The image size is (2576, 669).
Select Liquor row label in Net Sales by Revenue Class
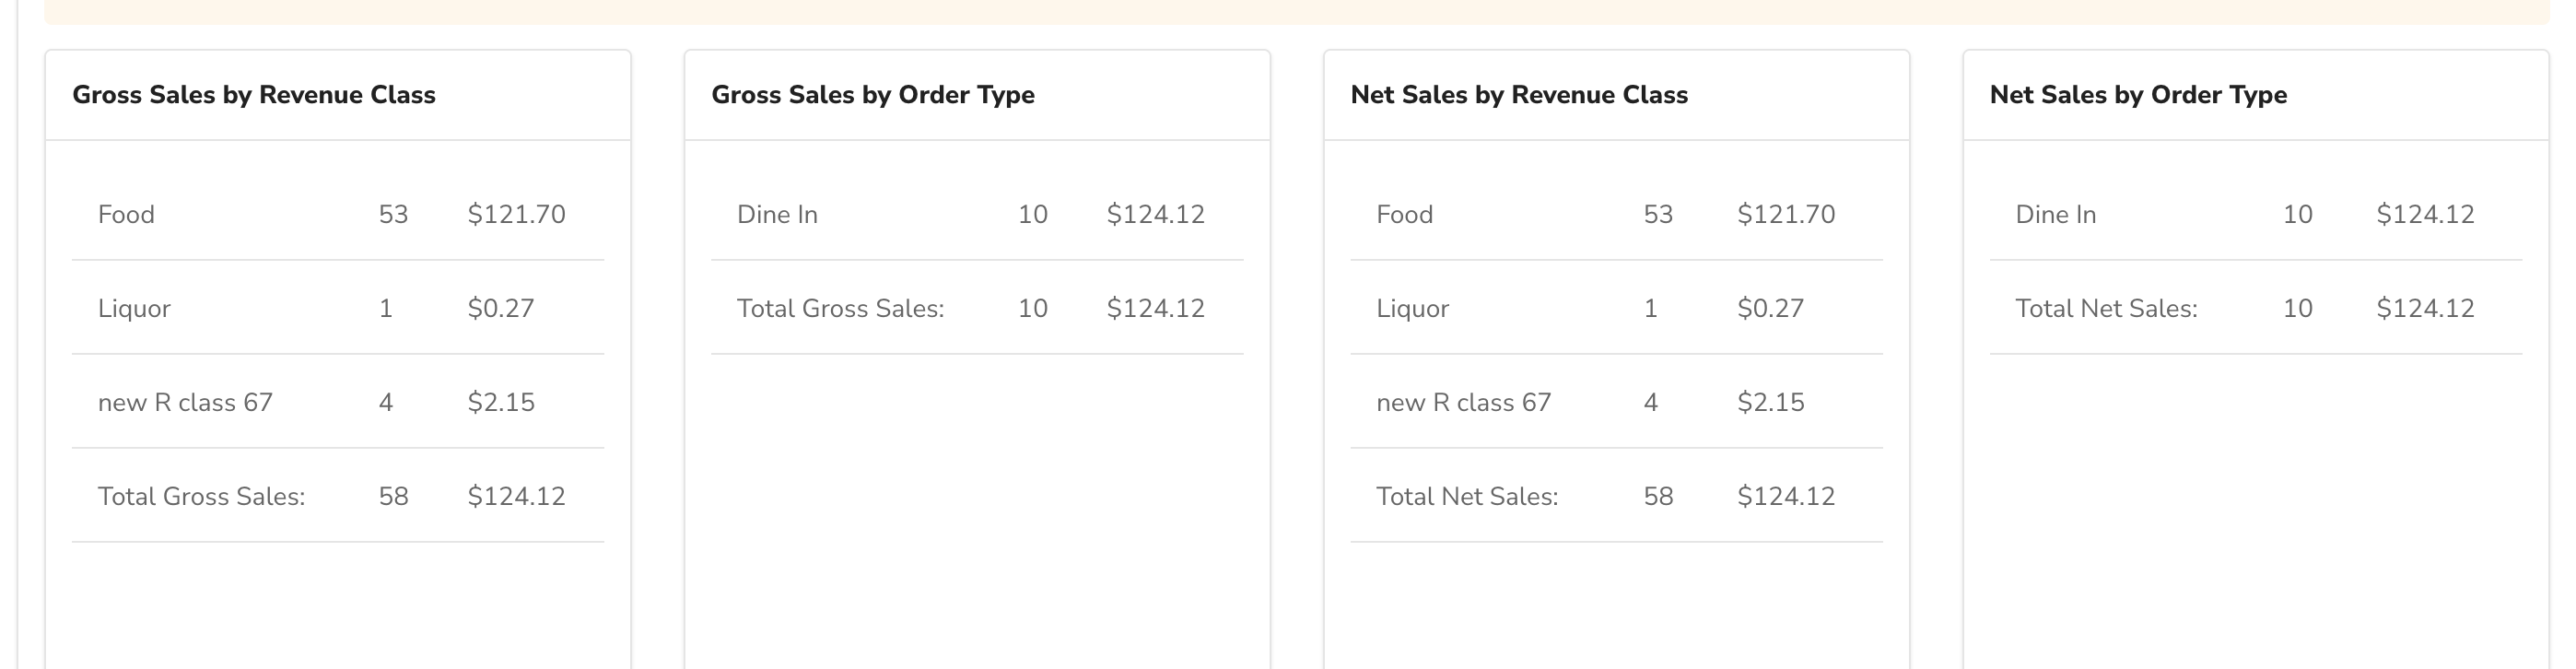[1412, 309]
